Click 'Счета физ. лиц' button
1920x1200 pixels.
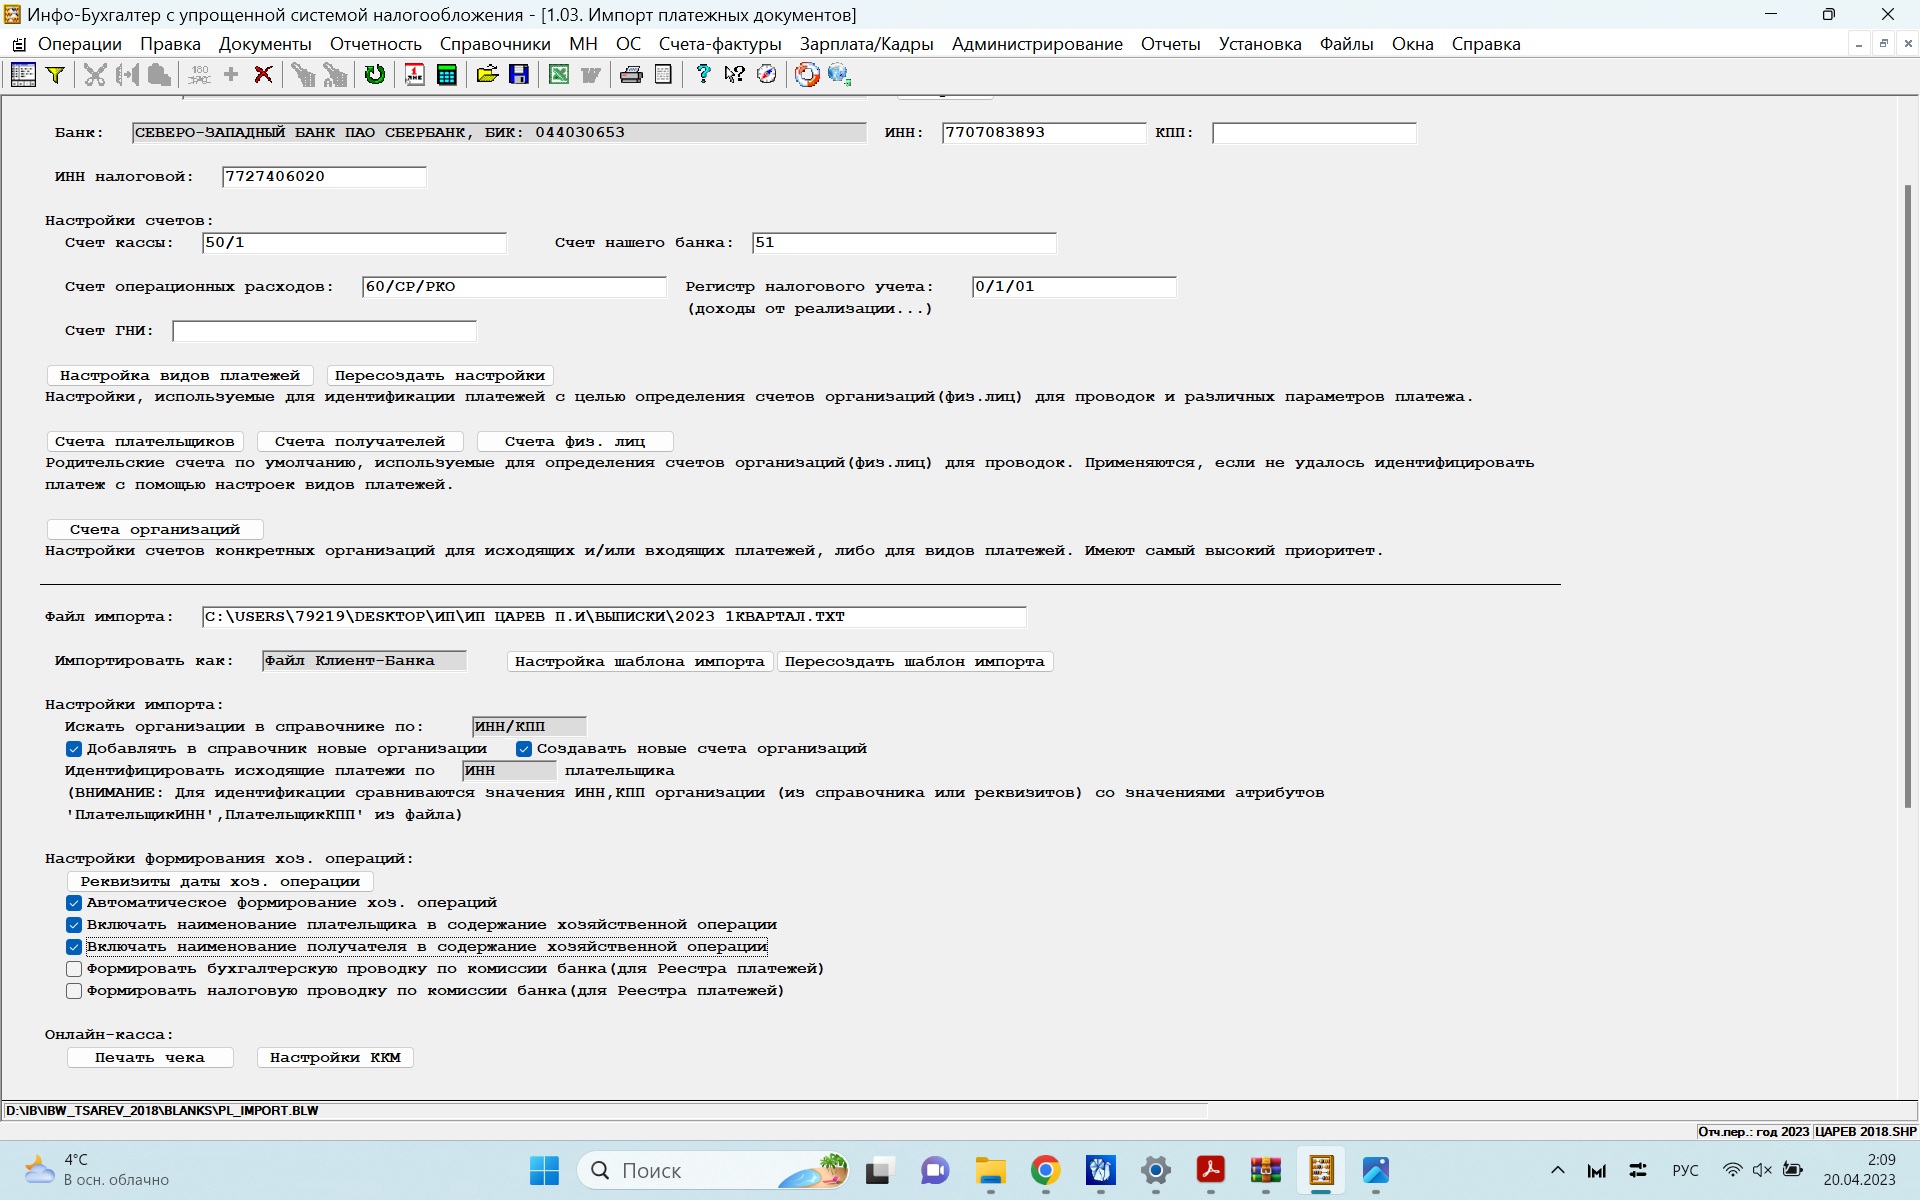[x=575, y=442]
